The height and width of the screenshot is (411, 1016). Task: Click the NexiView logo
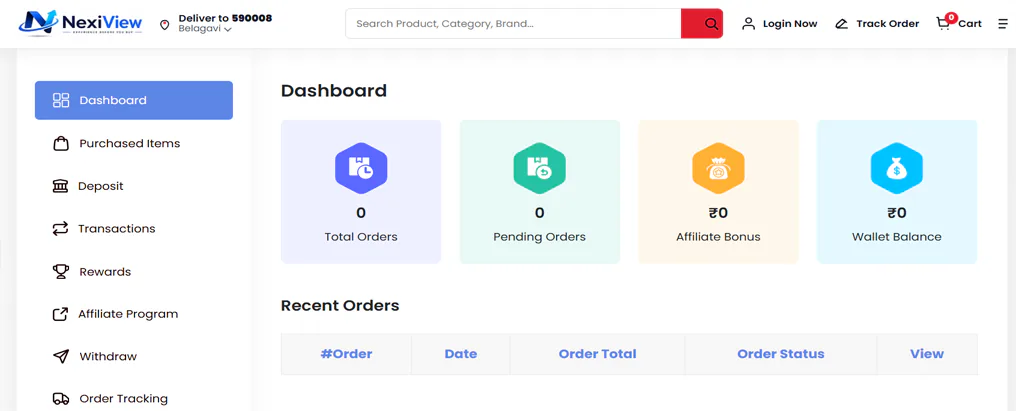point(80,23)
